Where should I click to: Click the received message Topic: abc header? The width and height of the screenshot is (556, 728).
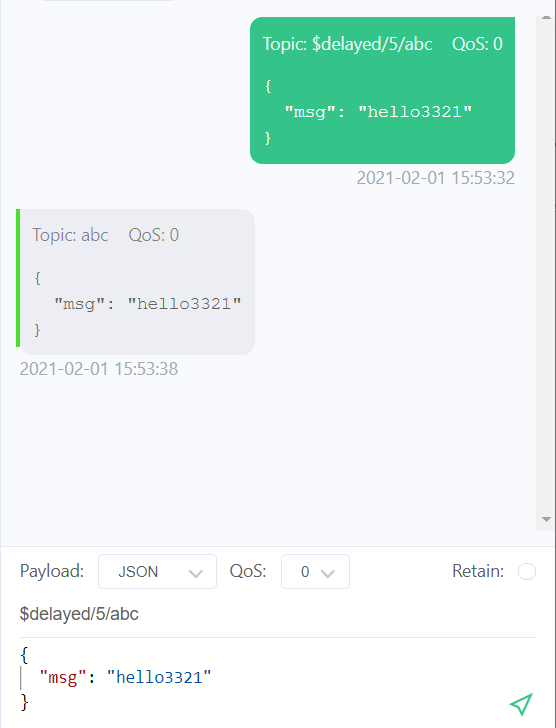pyautogui.click(x=70, y=235)
